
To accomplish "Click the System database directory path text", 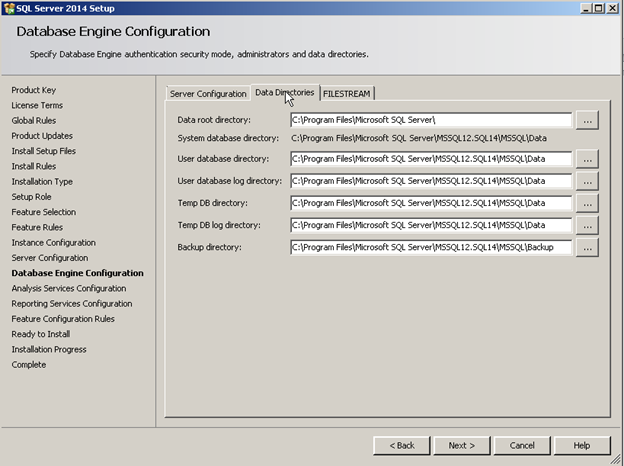I will point(419,138).
